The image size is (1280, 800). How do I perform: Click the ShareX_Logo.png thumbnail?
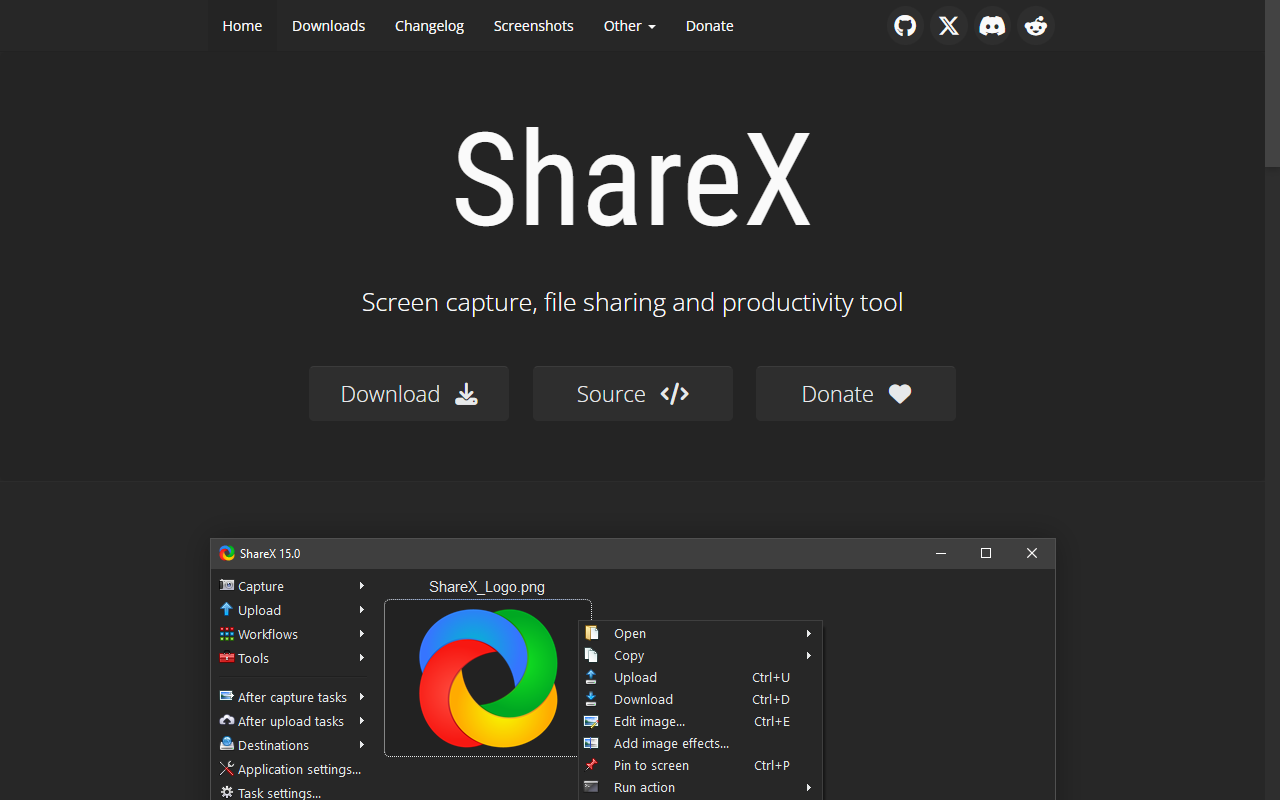[488, 678]
